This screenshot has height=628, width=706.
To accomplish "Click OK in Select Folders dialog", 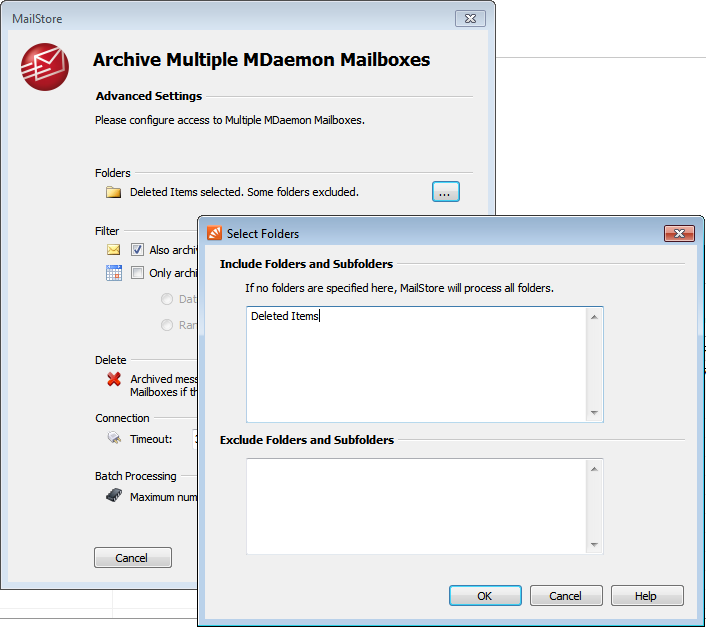I will coord(485,596).
